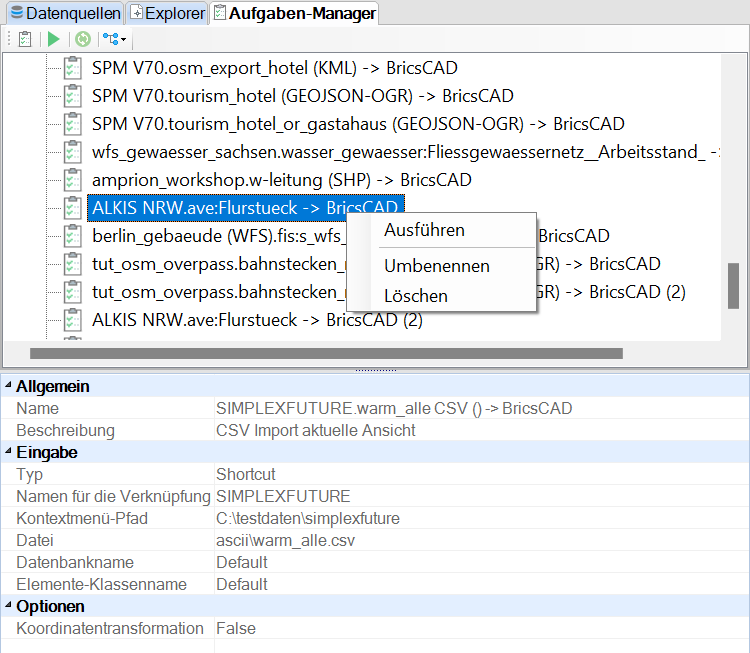Select the berlin_gebaeude (WFS) task
The height and width of the screenshot is (653, 750).
(x=218, y=236)
